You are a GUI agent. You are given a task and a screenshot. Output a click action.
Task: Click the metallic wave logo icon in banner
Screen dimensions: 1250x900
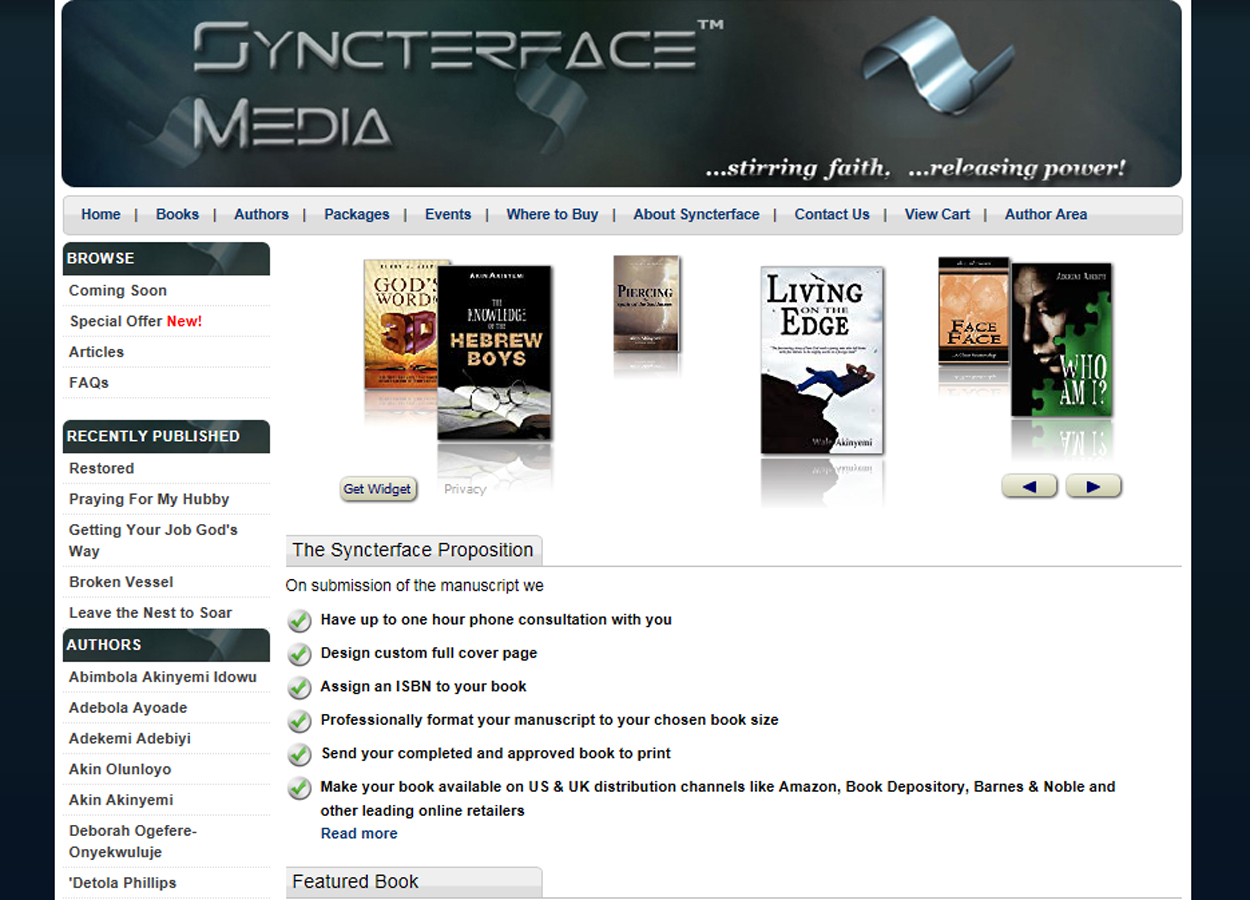pos(937,65)
